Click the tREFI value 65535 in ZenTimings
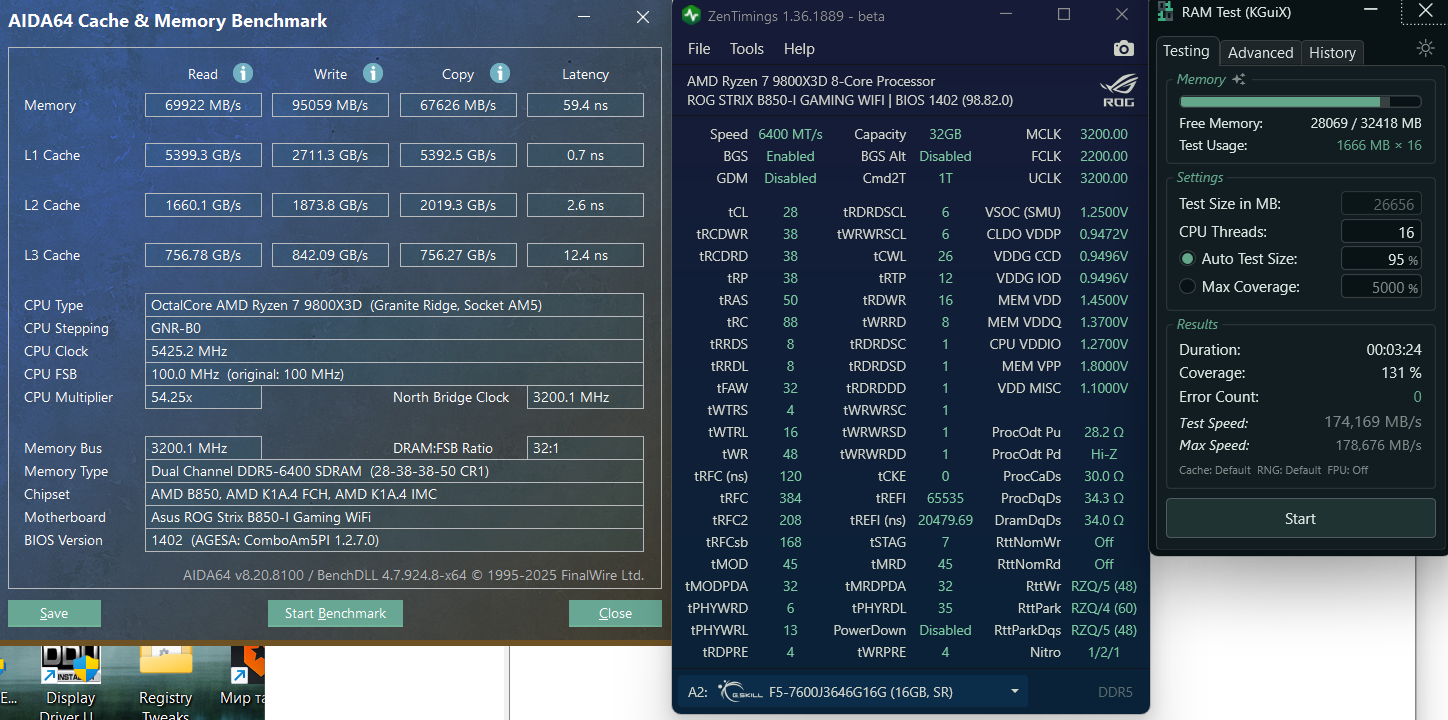Image resolution: width=1448 pixels, height=720 pixels. pyautogui.click(x=945, y=498)
